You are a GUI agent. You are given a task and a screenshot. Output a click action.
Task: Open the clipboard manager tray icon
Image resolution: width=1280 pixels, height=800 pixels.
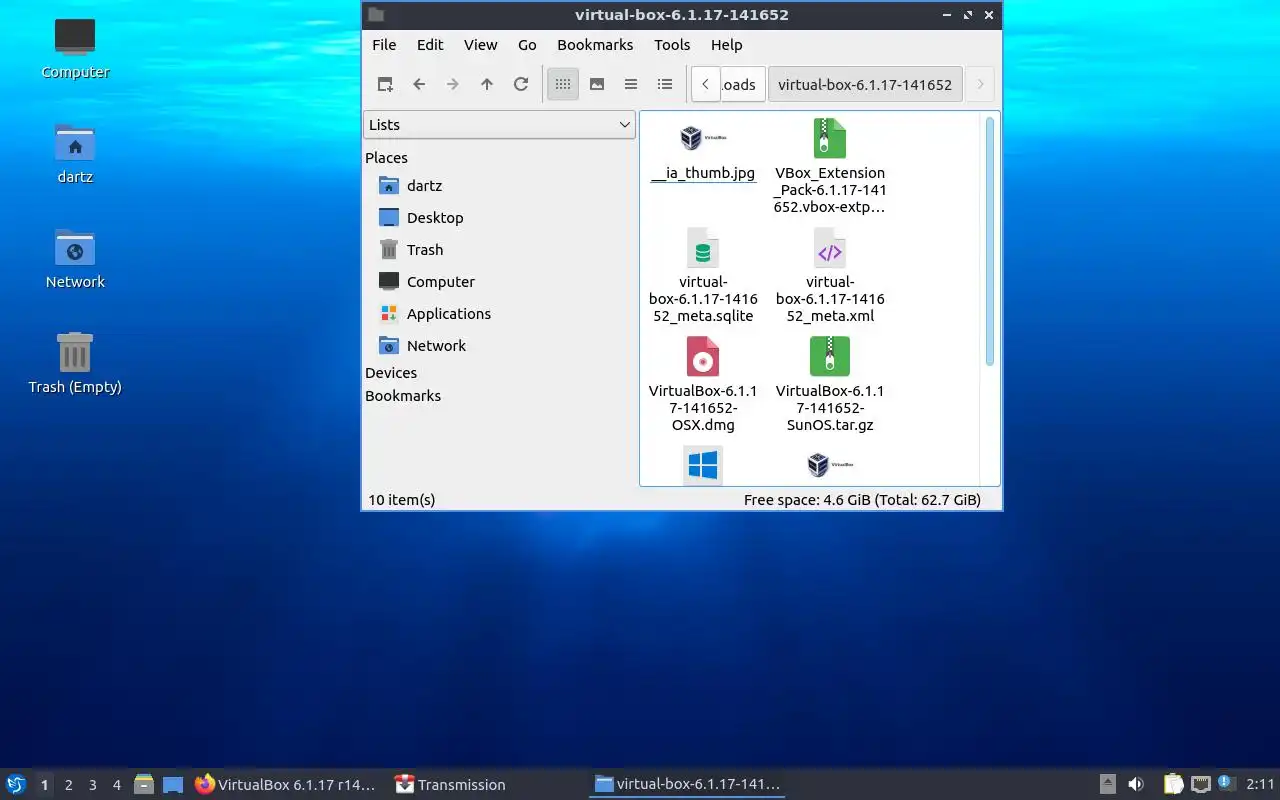coord(1173,785)
